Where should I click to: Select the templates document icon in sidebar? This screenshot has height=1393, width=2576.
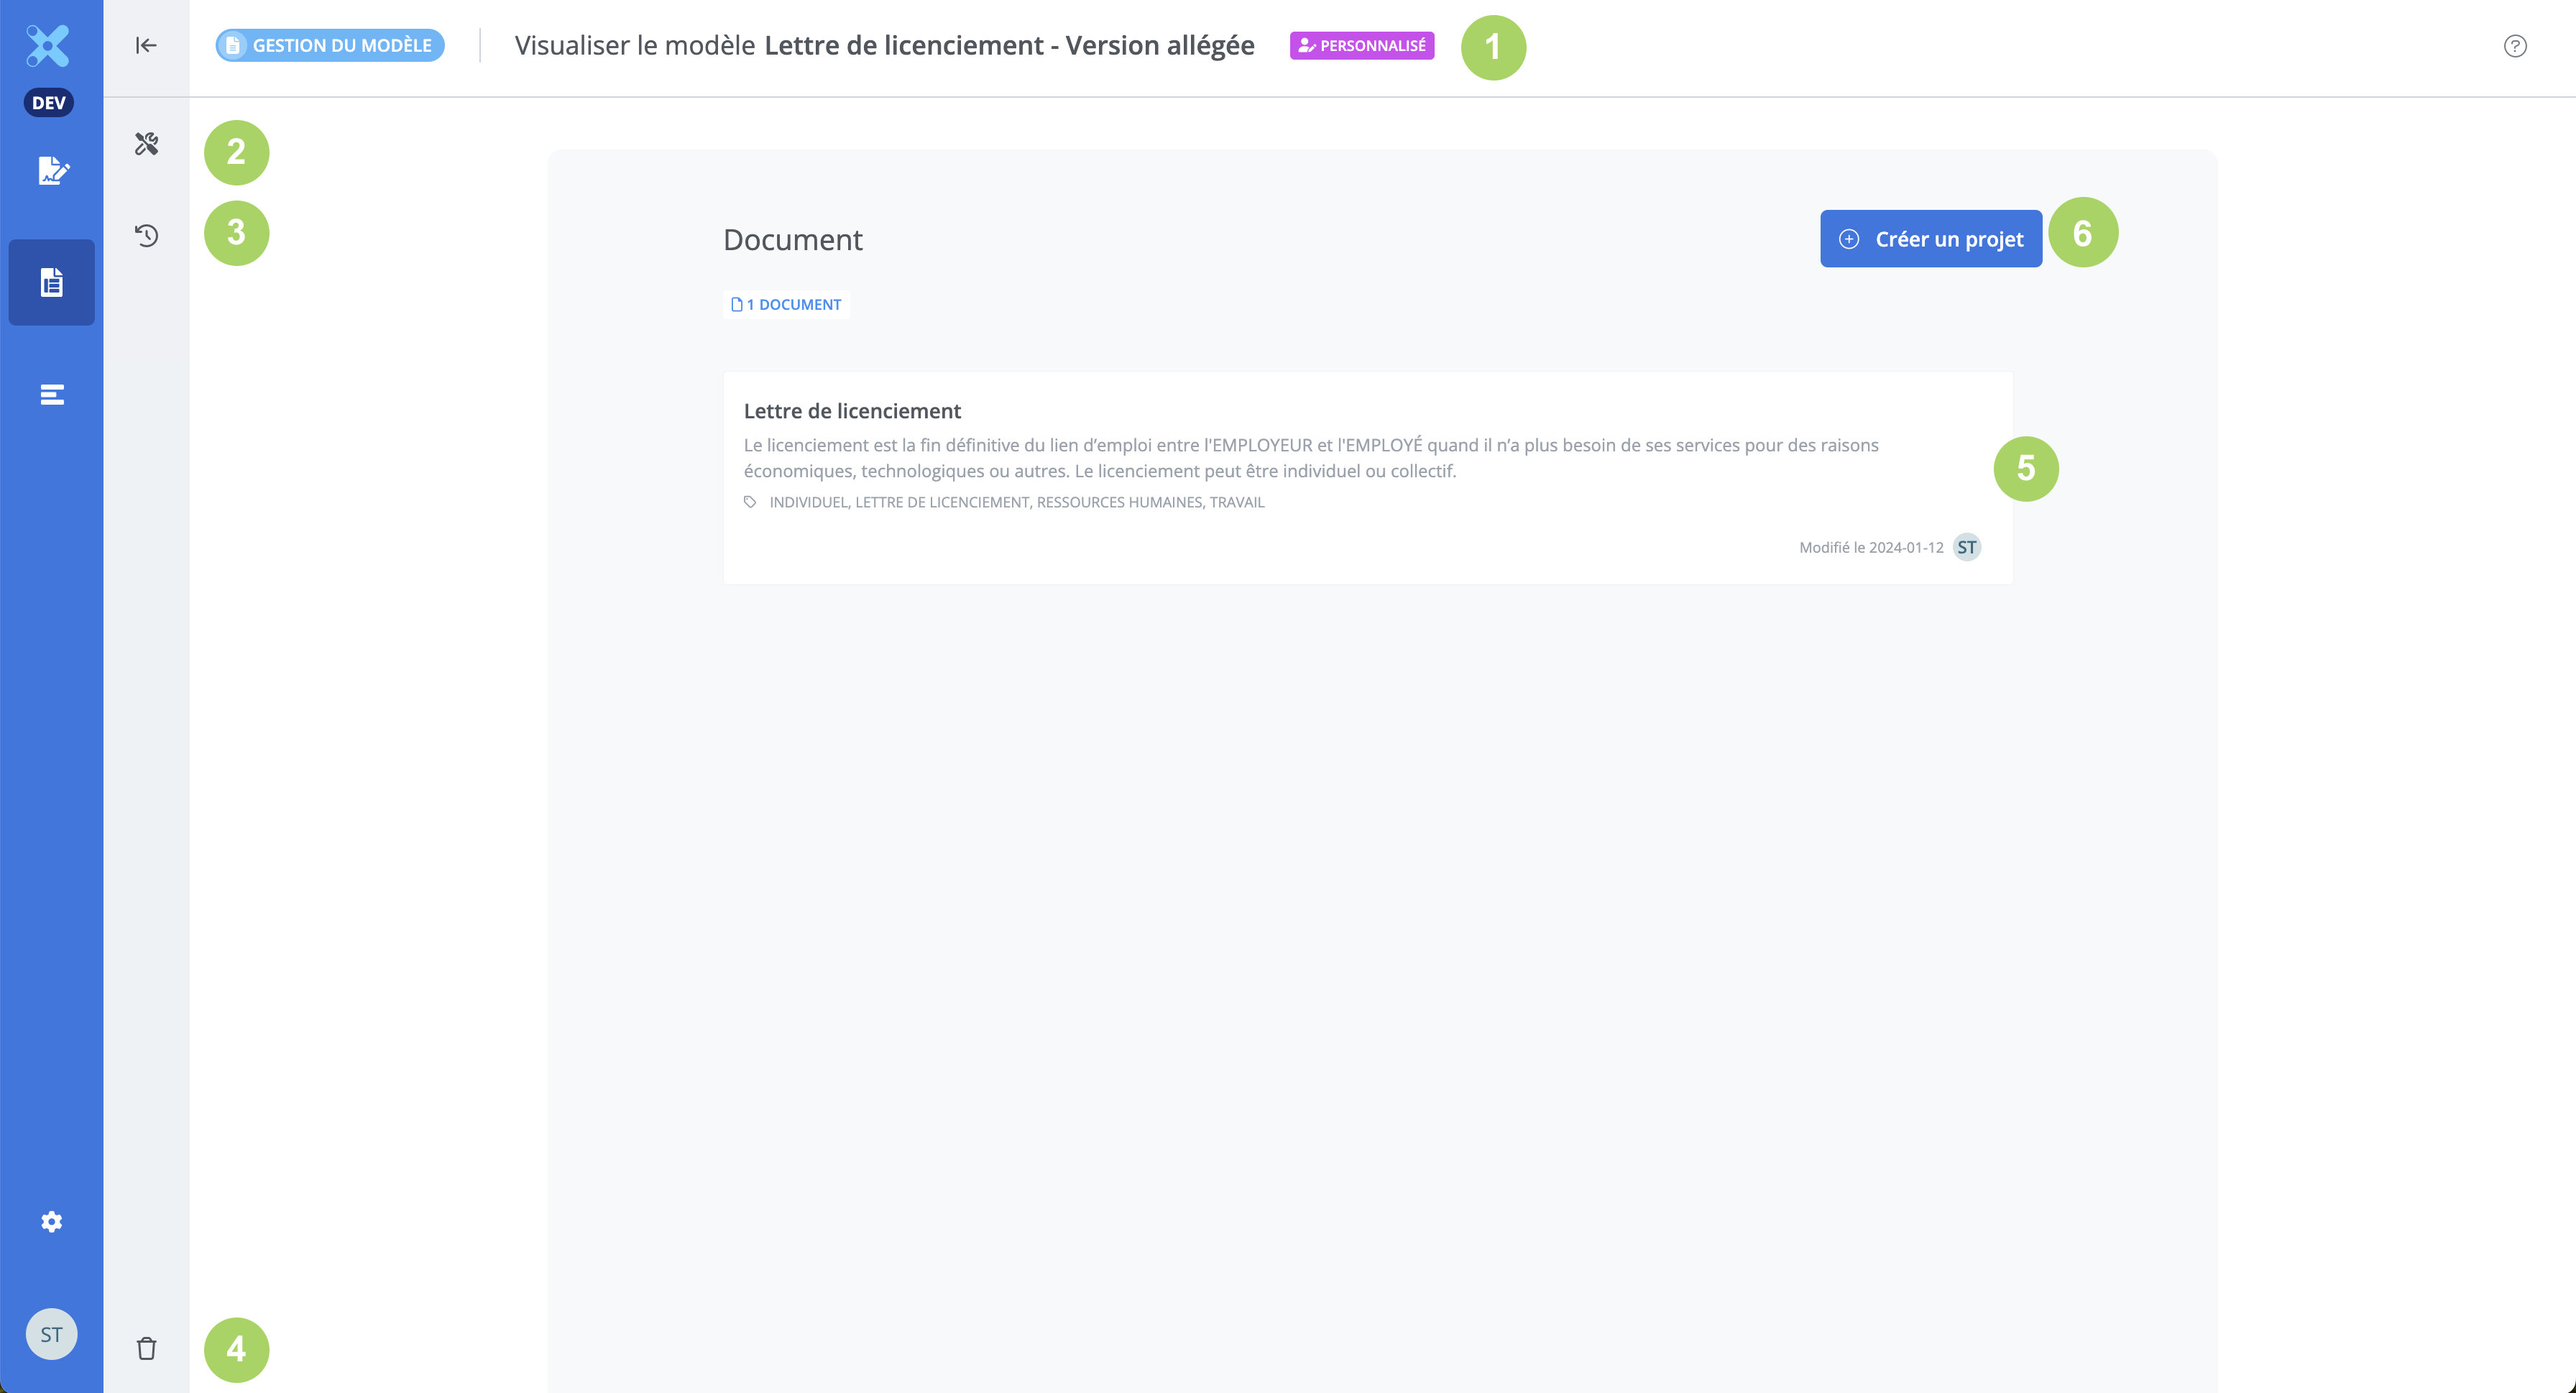52,282
